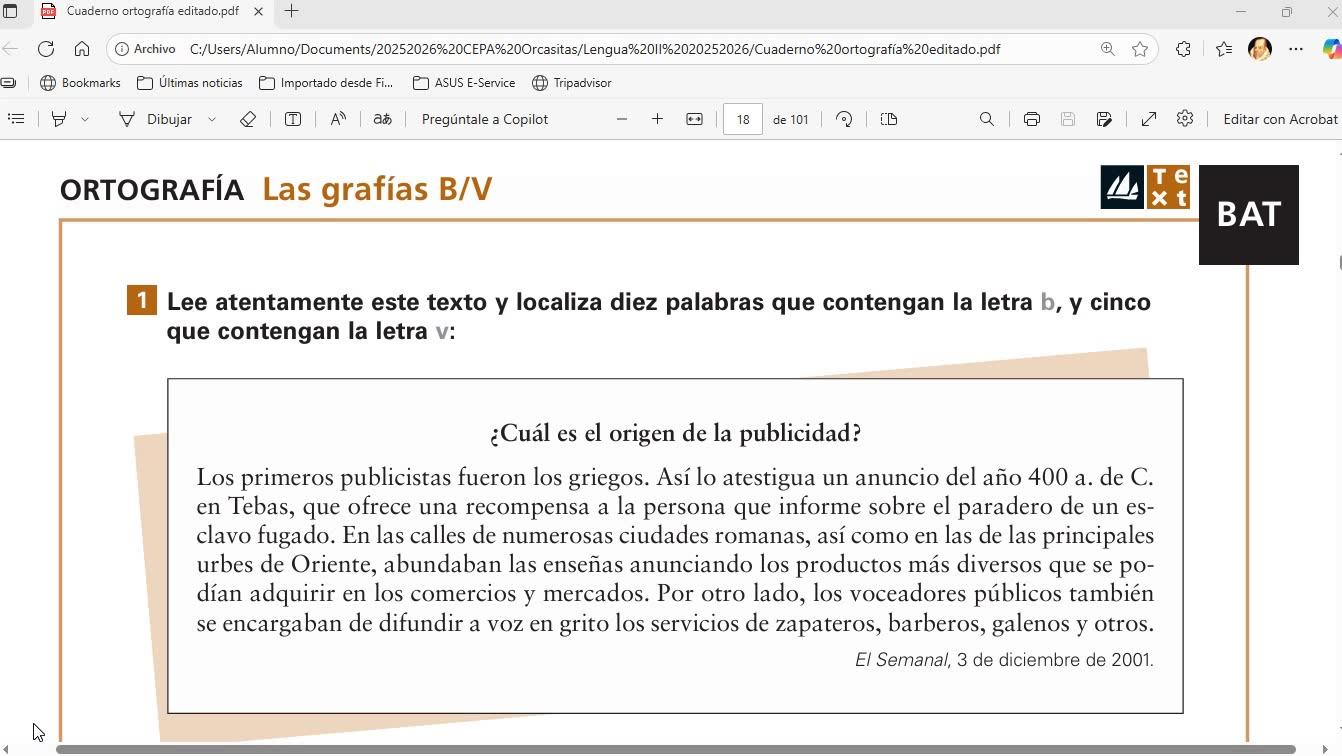Select the Cuaderno ortografía editado.pdf tab

coord(152,11)
